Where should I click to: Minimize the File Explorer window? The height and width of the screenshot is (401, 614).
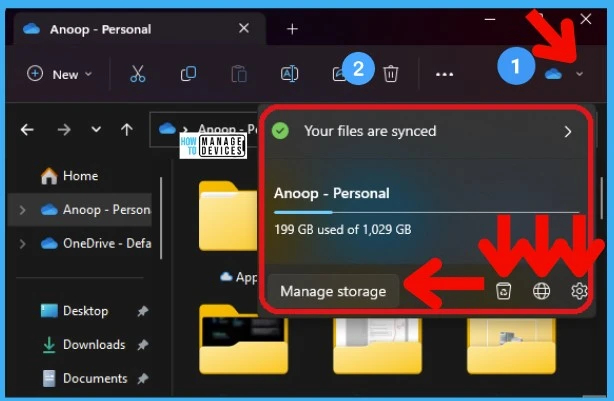pos(490,19)
